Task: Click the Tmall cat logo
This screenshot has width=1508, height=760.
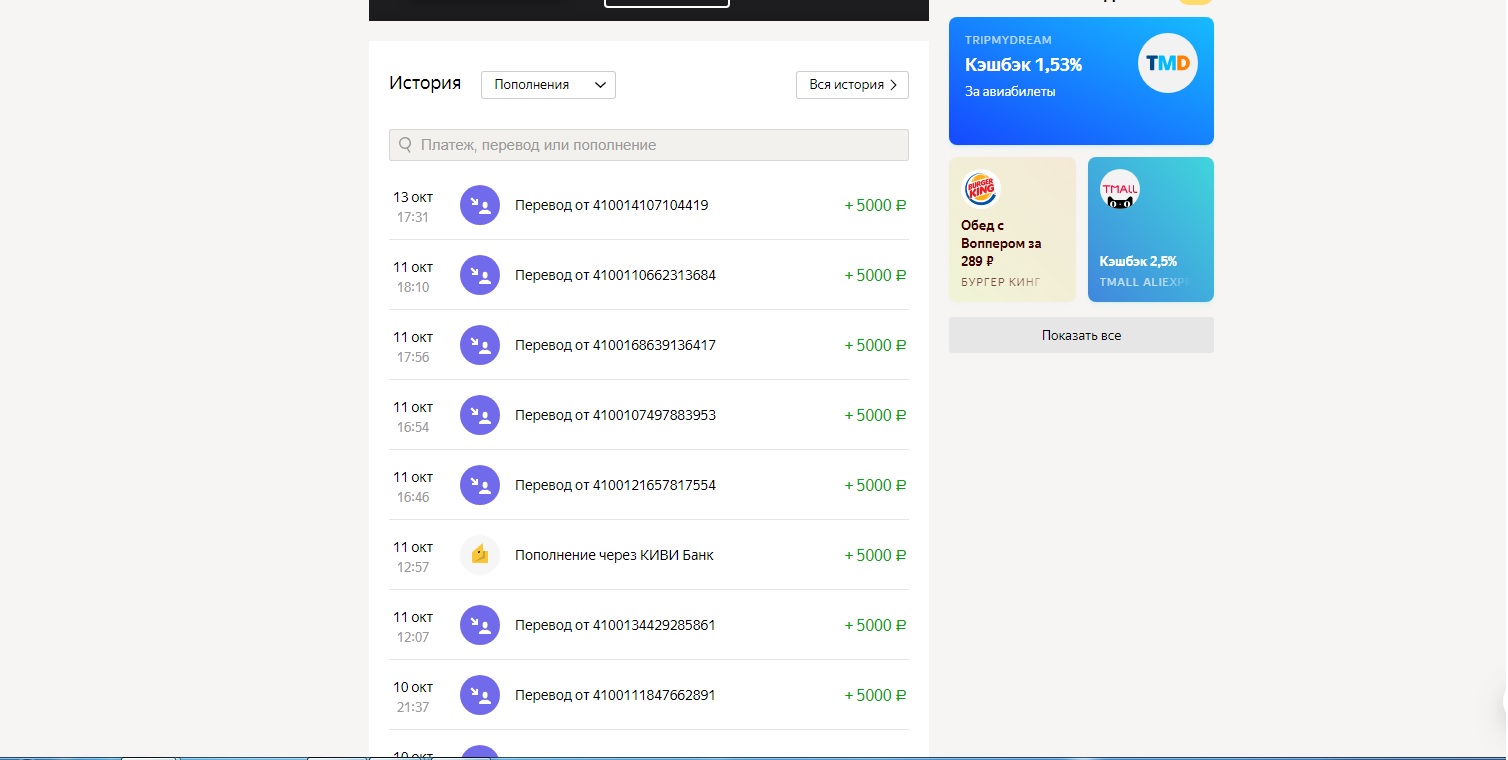Action: pyautogui.click(x=1120, y=189)
